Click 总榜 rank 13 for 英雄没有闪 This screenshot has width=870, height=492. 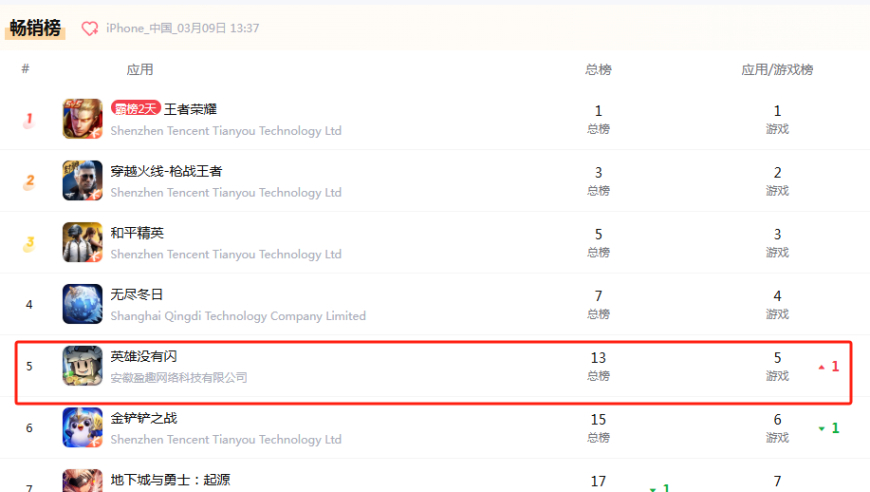(598, 358)
